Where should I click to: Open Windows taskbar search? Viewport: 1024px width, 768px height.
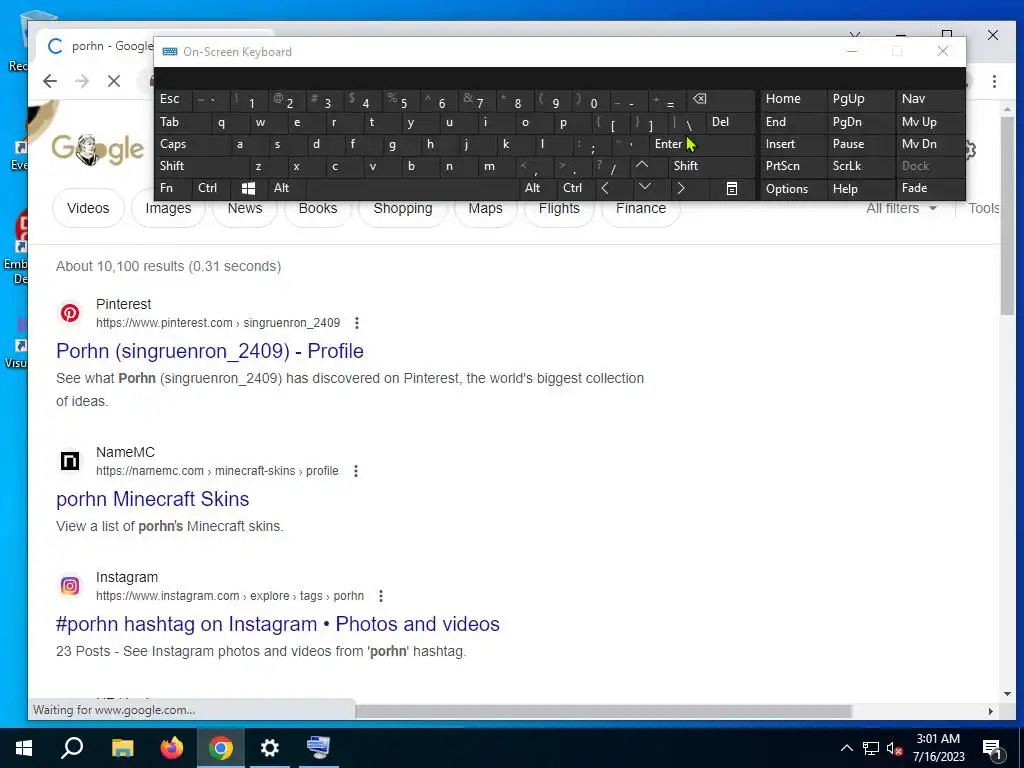72,748
